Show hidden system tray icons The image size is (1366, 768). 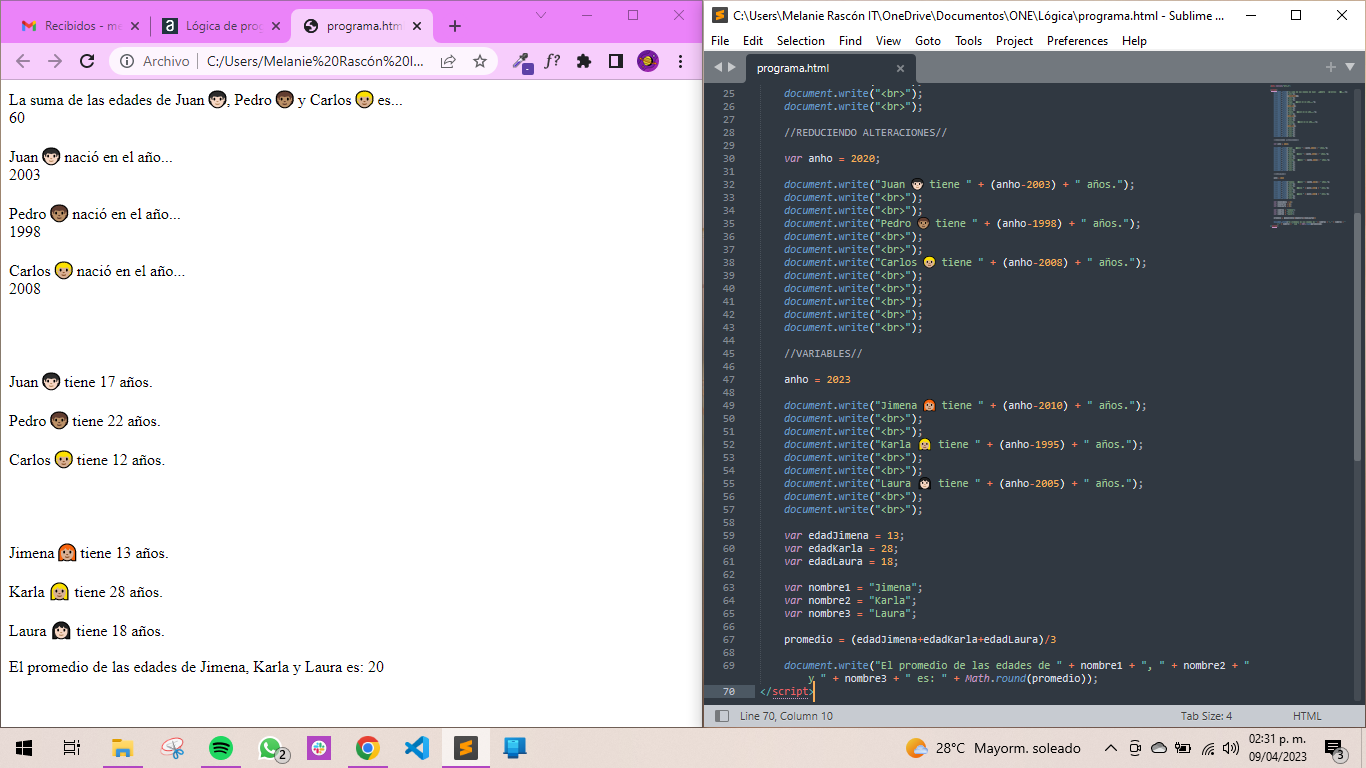(x=1110, y=748)
